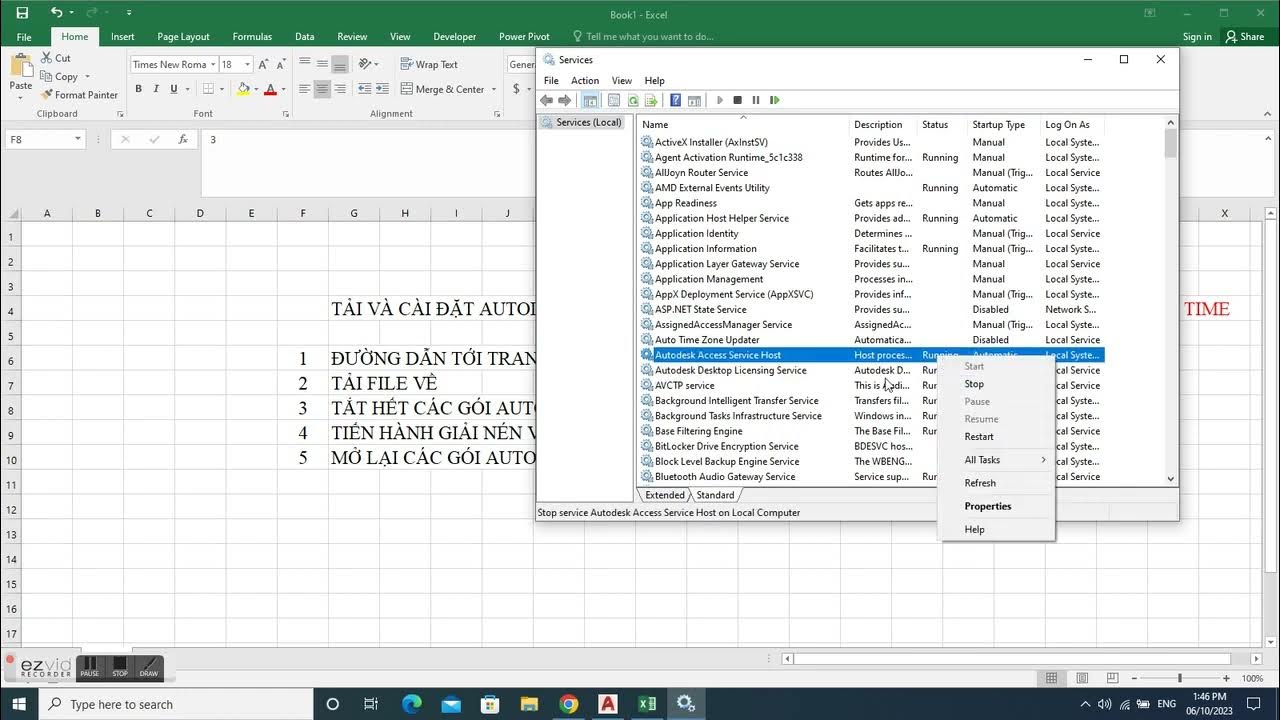Click Restart Service icon in Services toolbar
This screenshot has width=1280, height=720.
tap(775, 100)
